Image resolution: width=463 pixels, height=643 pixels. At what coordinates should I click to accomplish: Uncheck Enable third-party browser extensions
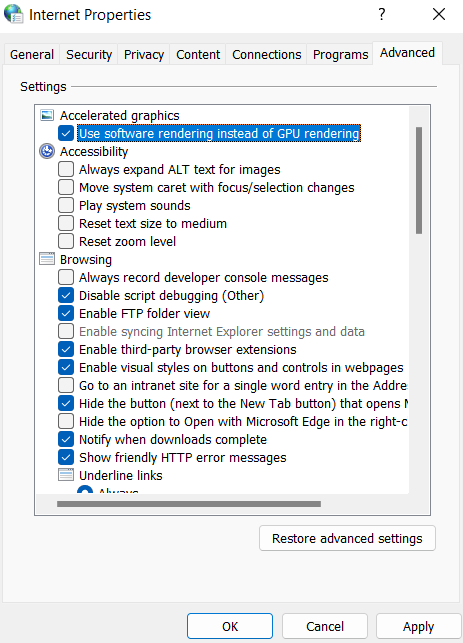tap(66, 349)
